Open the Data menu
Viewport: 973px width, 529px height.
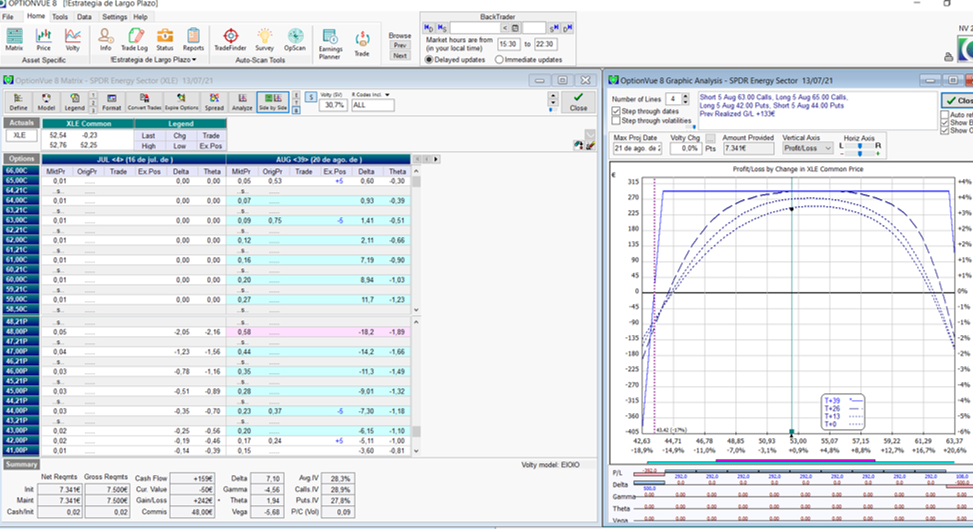coord(84,17)
